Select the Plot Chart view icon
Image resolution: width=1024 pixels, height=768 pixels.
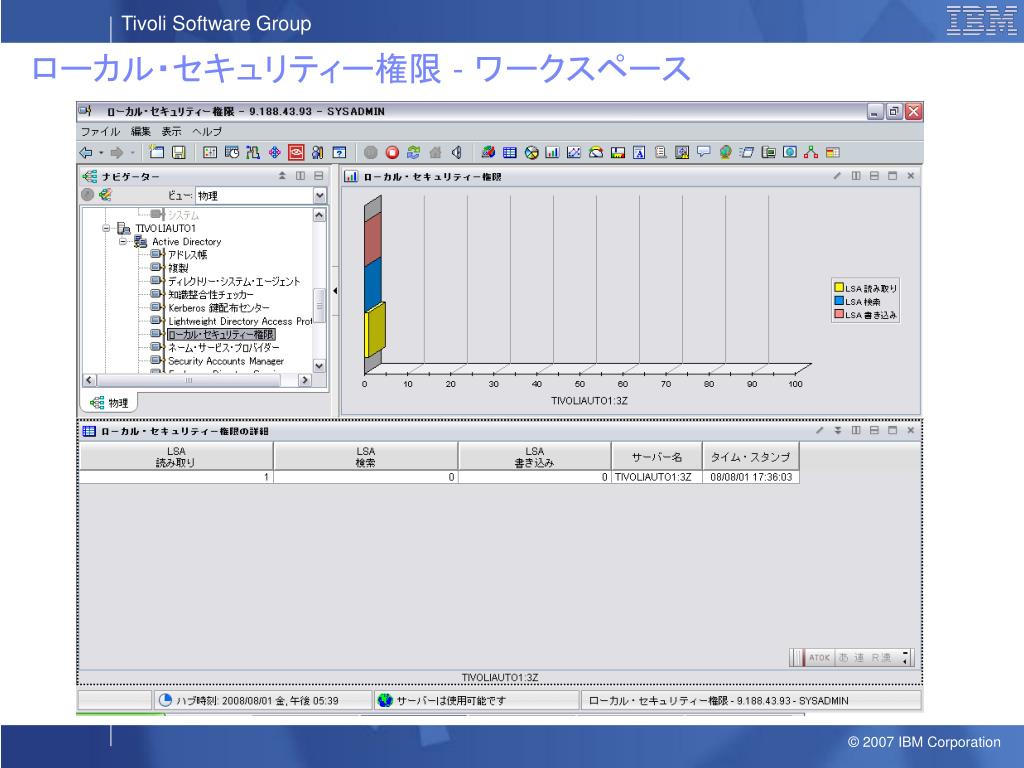click(574, 152)
